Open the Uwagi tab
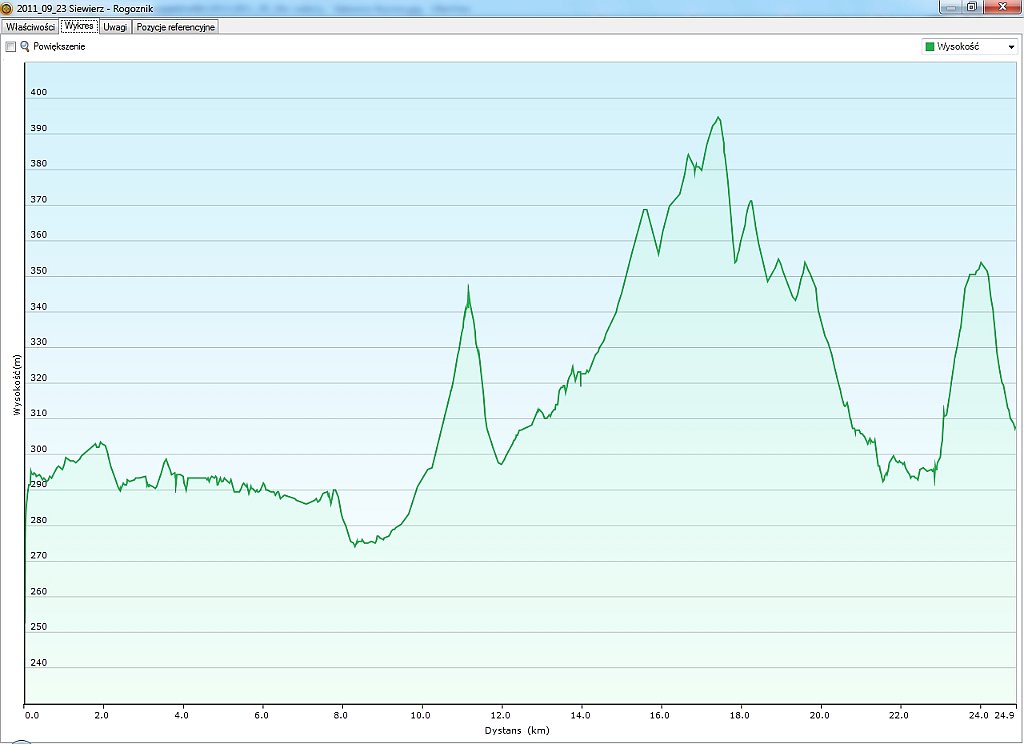1024x744 pixels. pyautogui.click(x=115, y=27)
